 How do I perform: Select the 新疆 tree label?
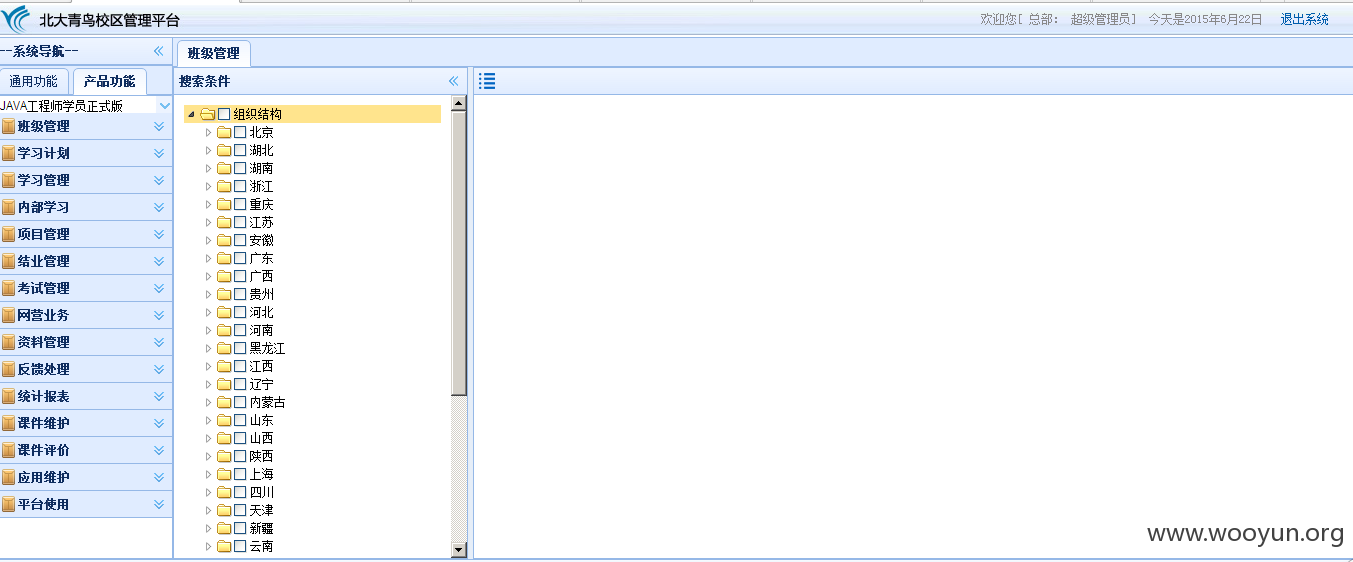click(x=261, y=528)
